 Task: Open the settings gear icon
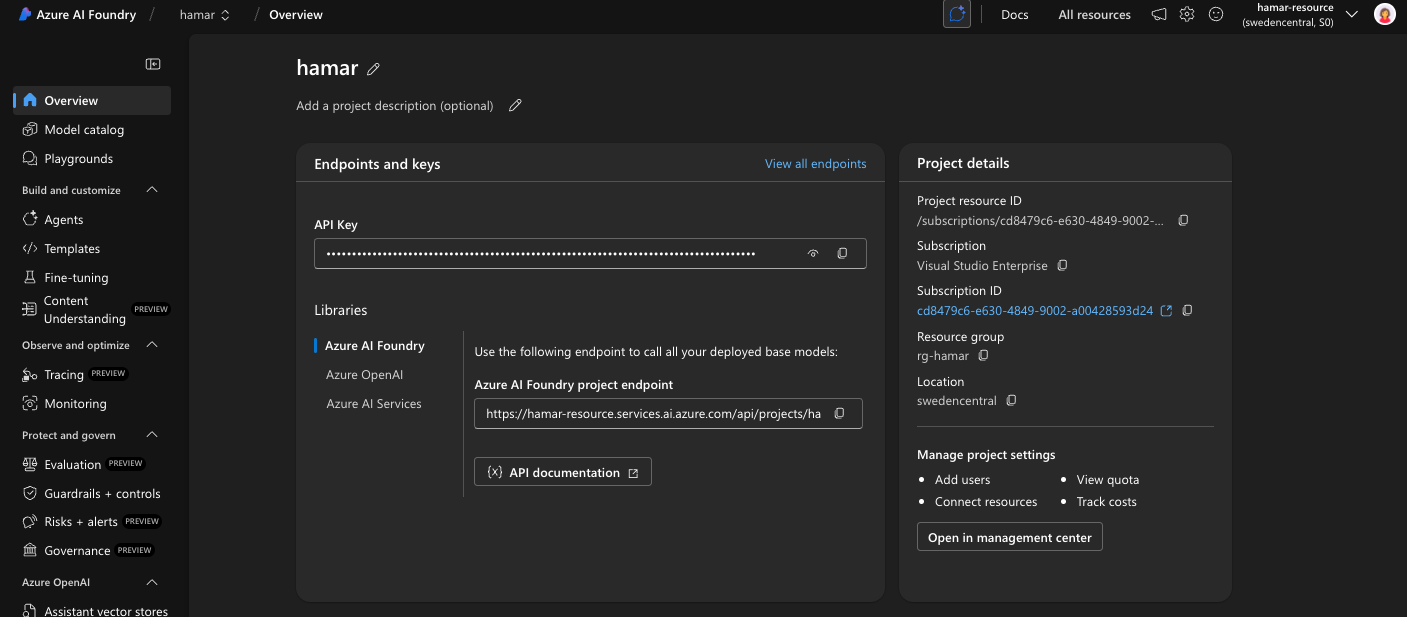click(x=1187, y=15)
